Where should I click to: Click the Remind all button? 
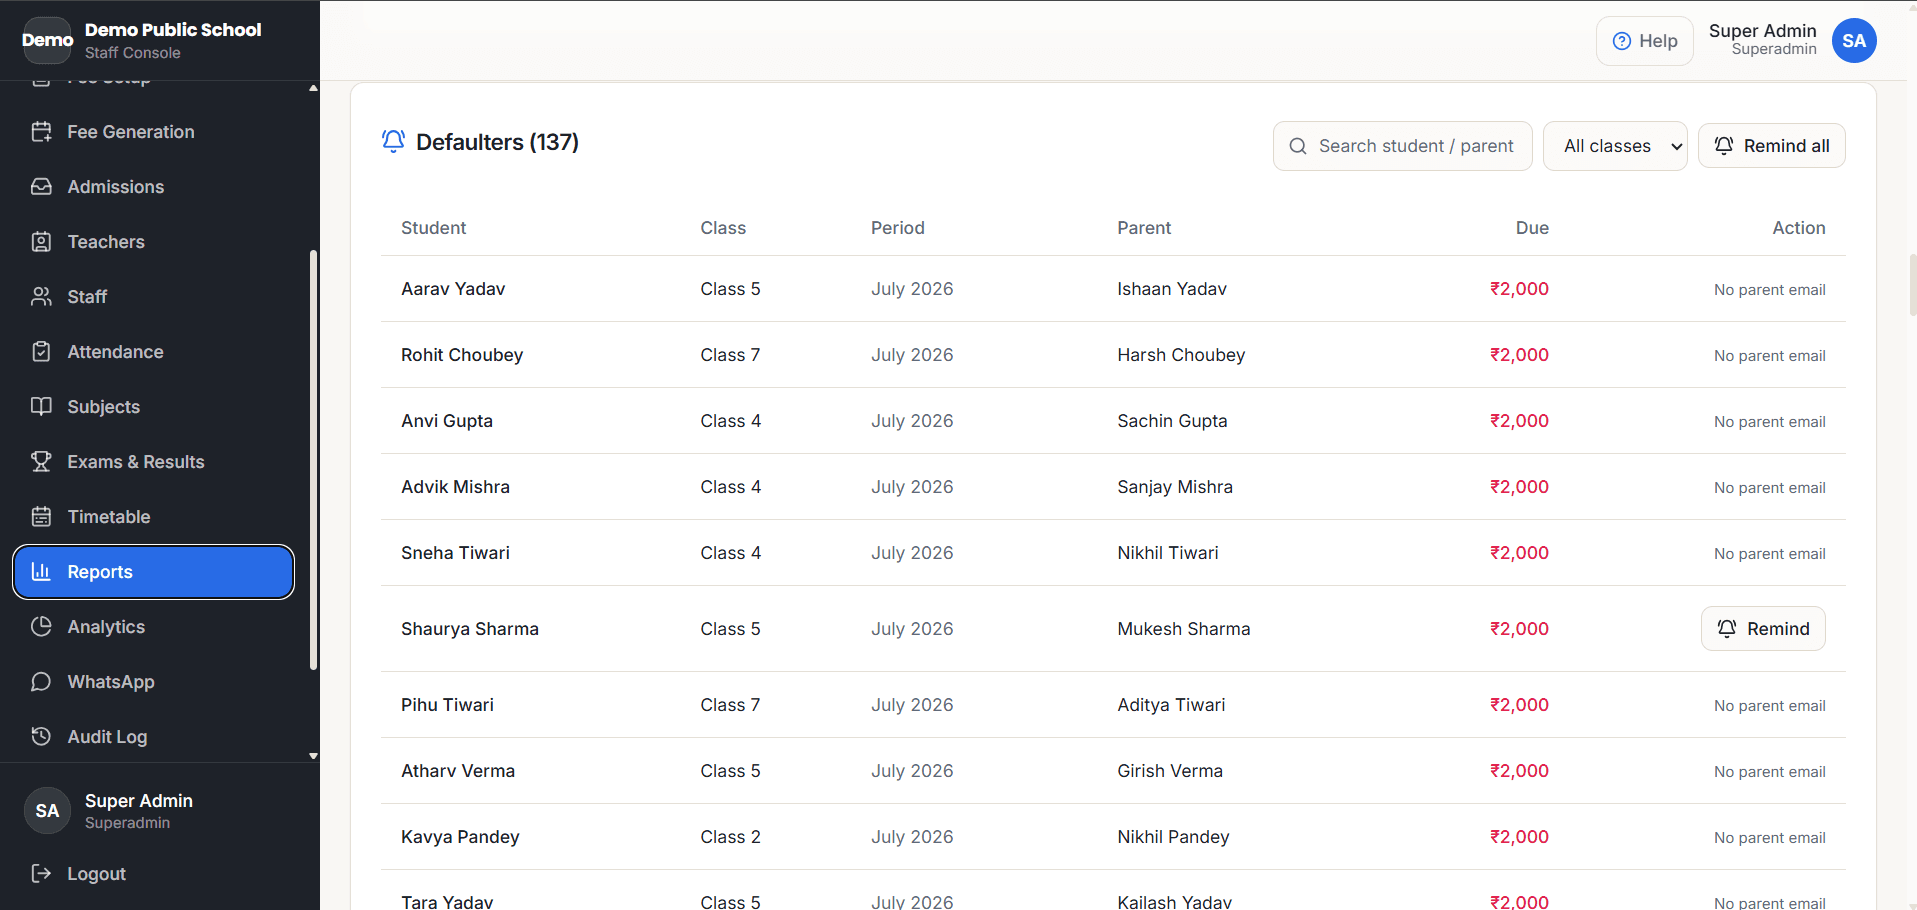tap(1772, 146)
